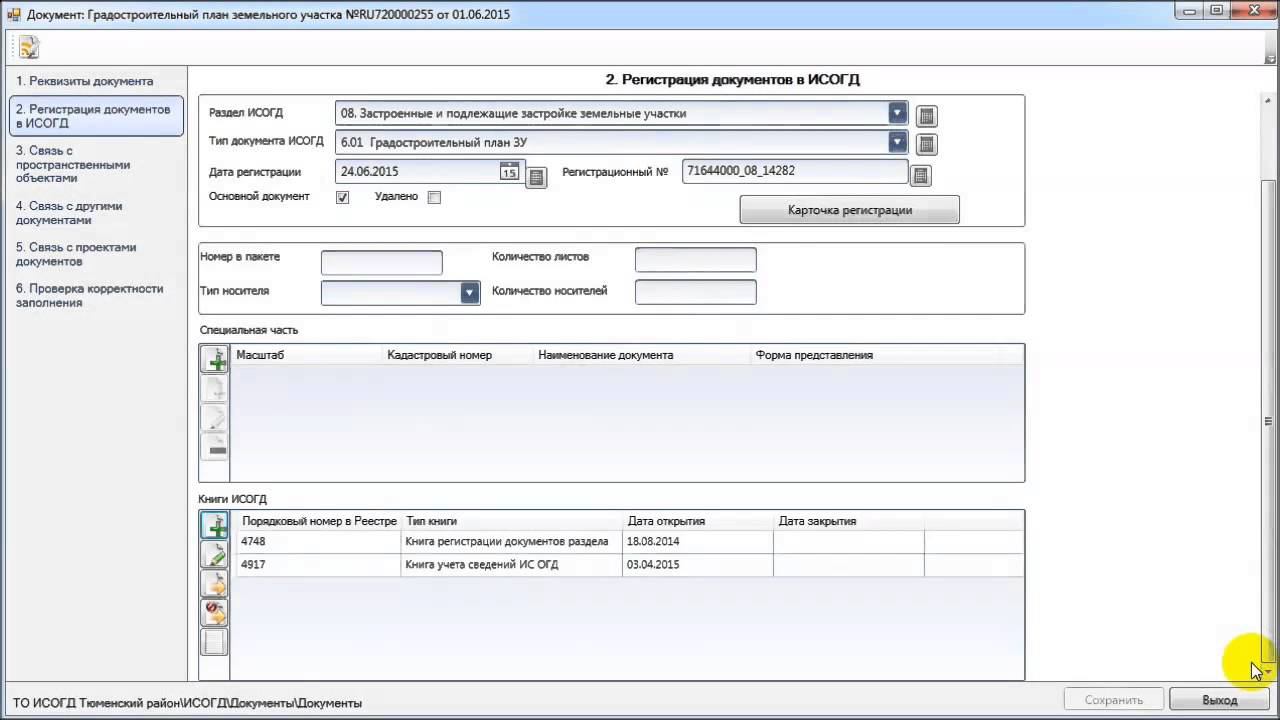The width and height of the screenshot is (1280, 720).
Task: Open the calendar picker in Дата регистрации
Action: pos(509,171)
